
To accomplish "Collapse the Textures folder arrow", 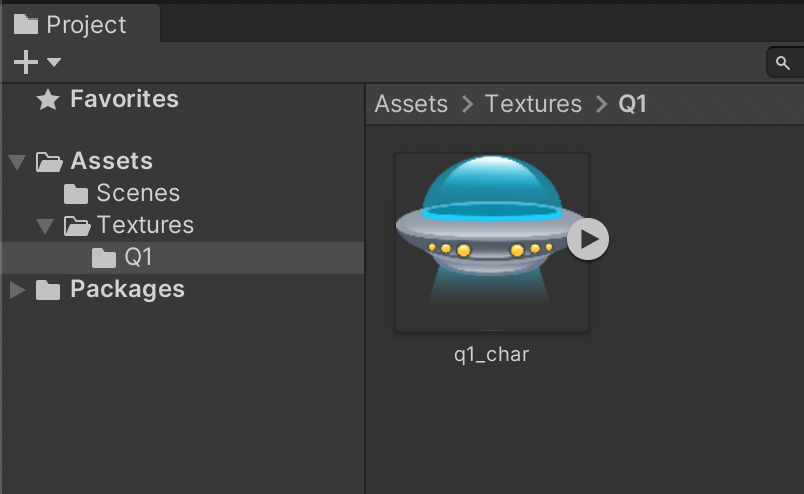I will pos(44,226).
